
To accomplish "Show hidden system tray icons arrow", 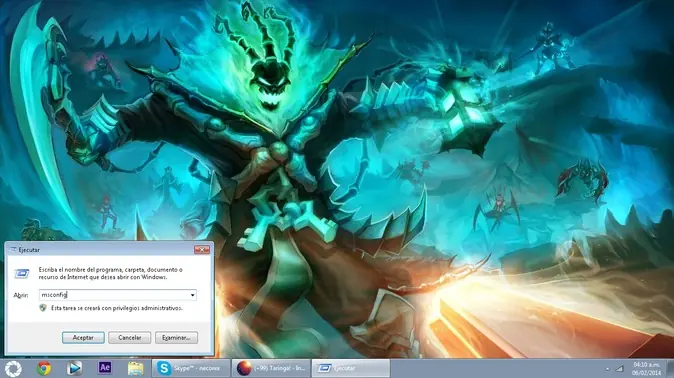I will [x=607, y=369].
